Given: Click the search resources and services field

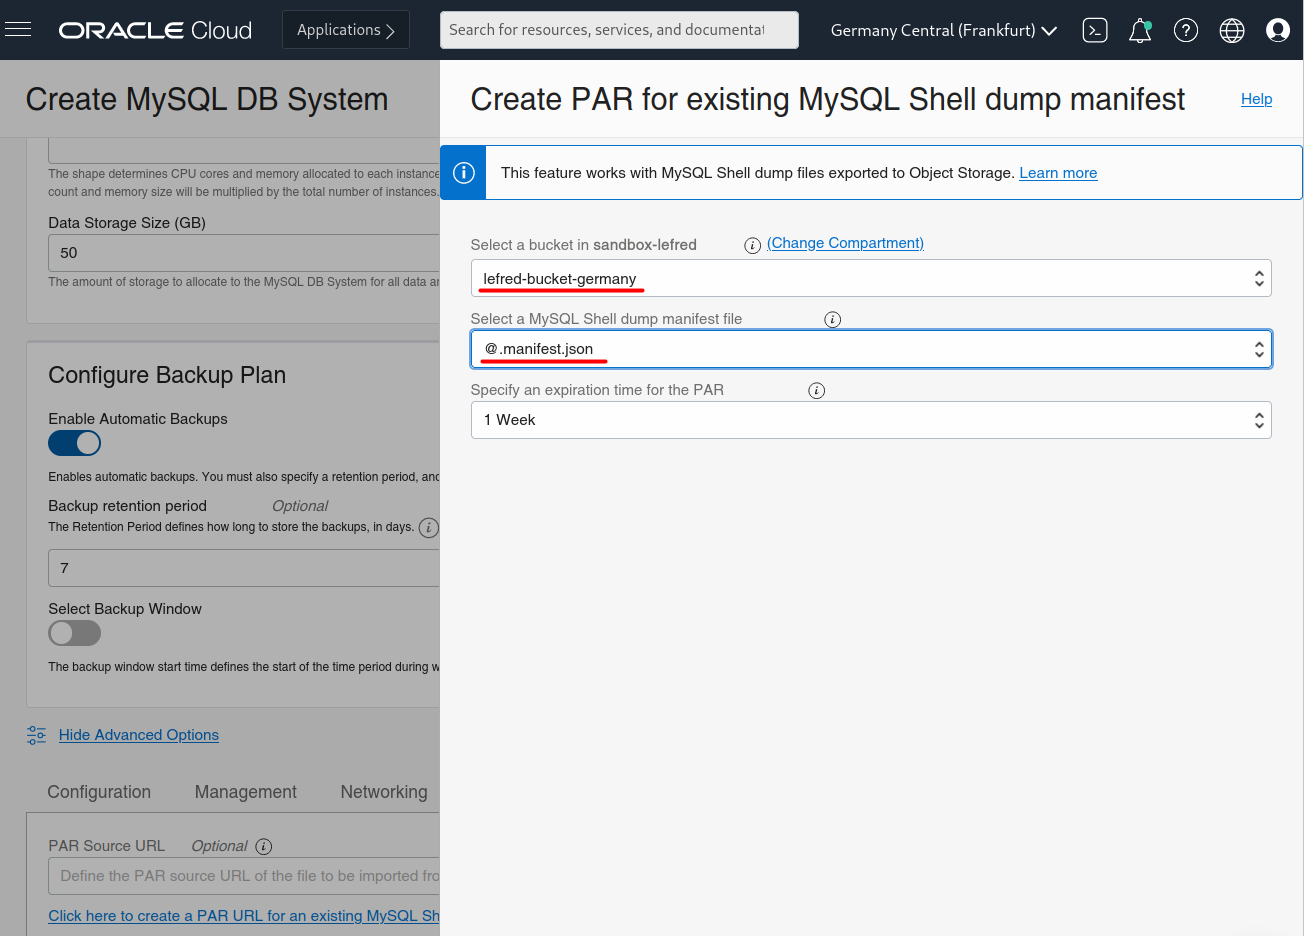Looking at the screenshot, I should tap(619, 30).
